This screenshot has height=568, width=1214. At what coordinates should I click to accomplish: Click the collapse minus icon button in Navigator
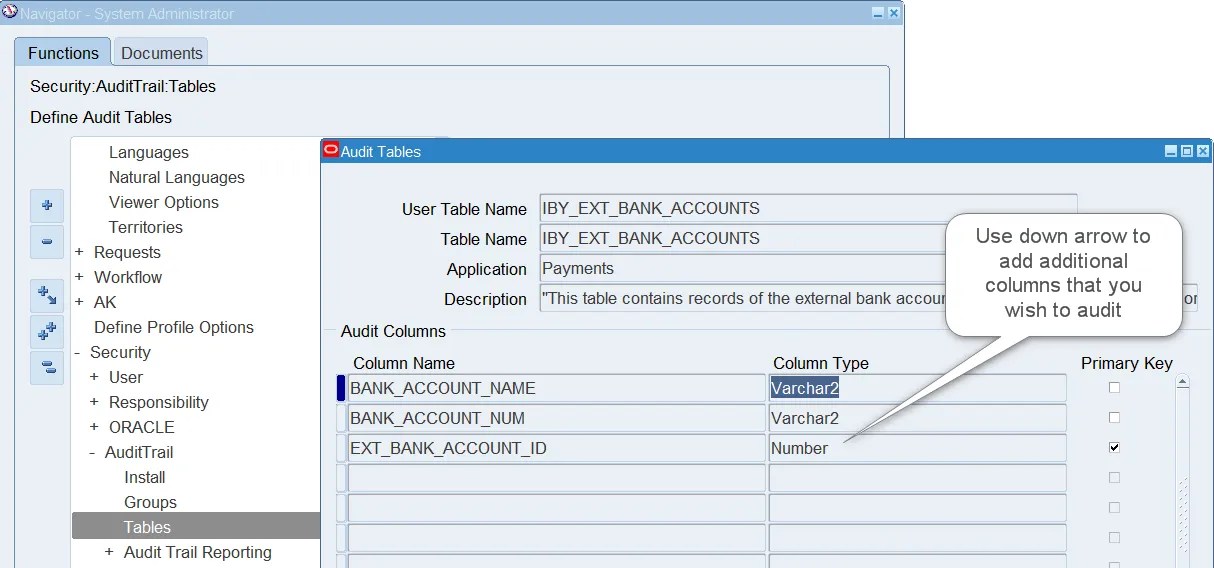pos(47,242)
